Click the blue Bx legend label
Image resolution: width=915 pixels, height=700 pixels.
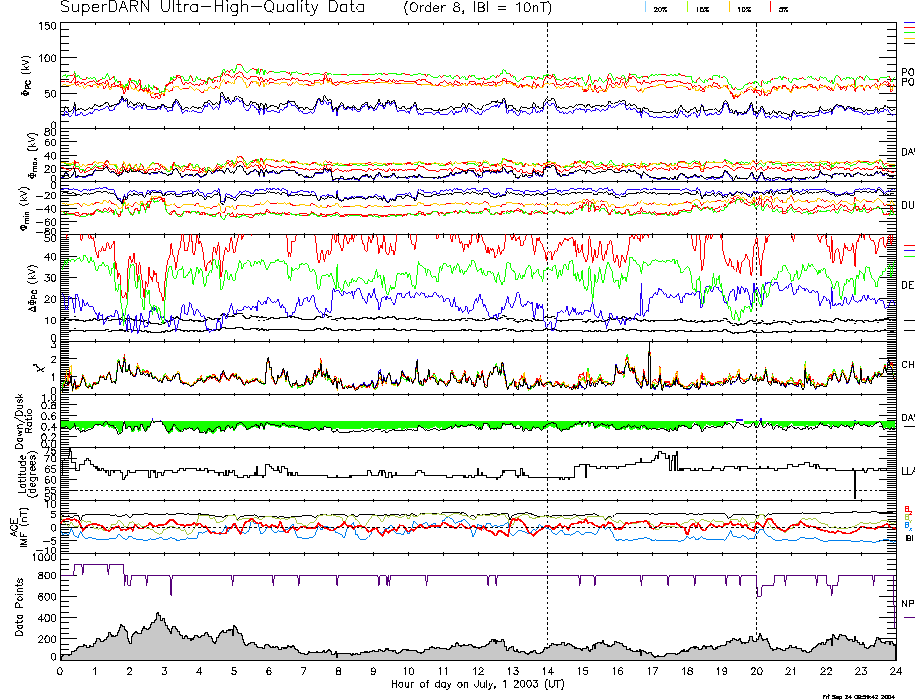[907, 526]
